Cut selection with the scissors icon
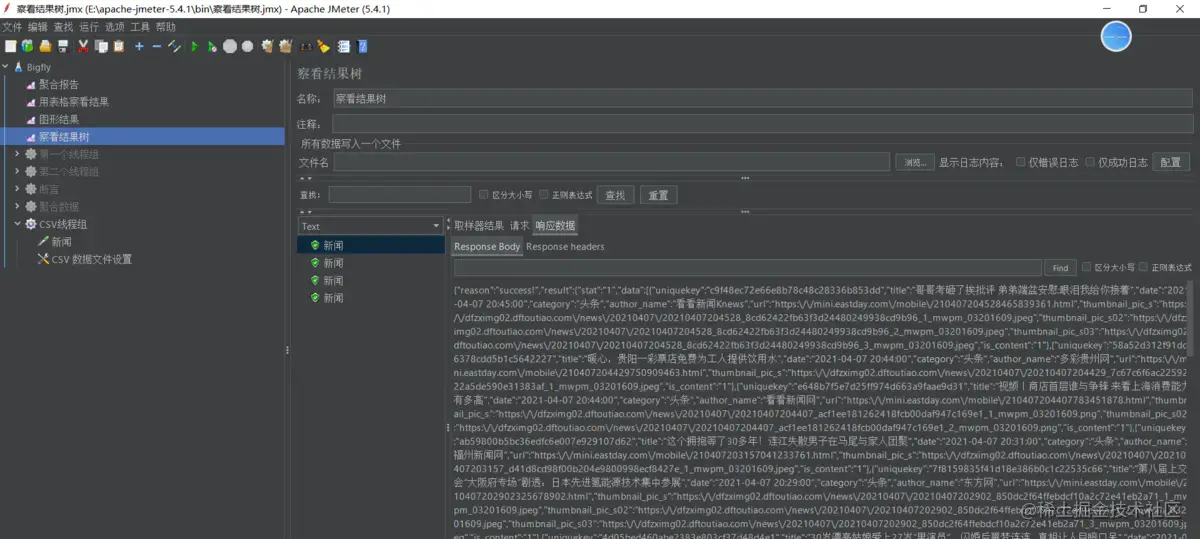The height and width of the screenshot is (539, 1200). (83, 46)
